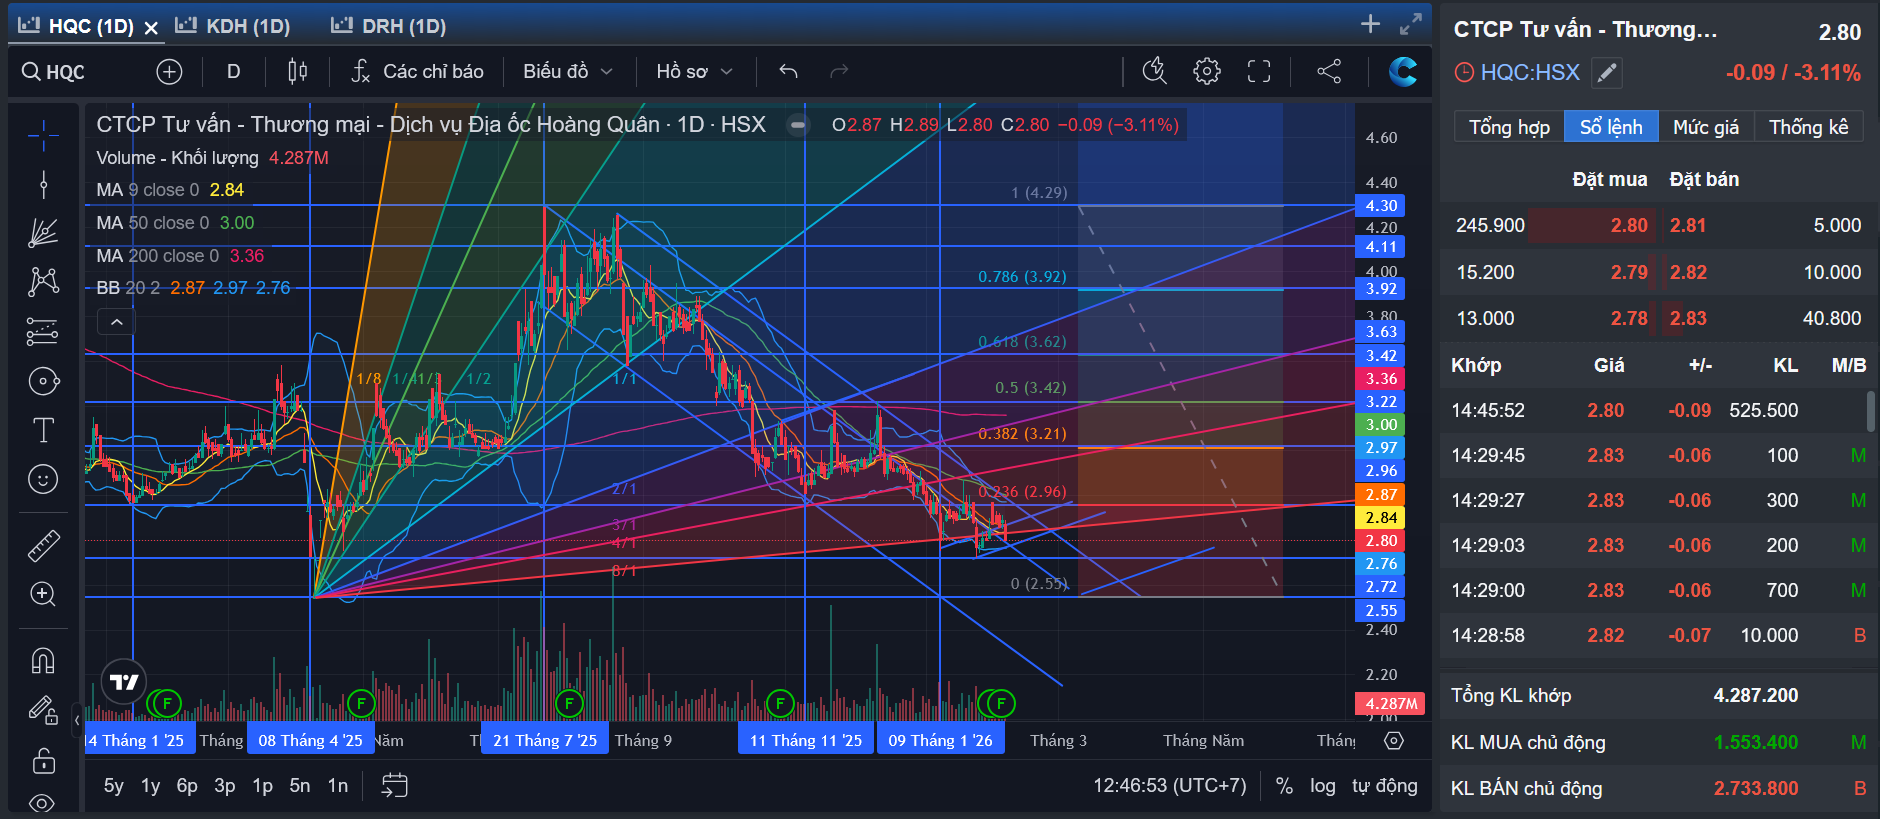
Task: Set time range to 1p
Action: click(x=262, y=786)
